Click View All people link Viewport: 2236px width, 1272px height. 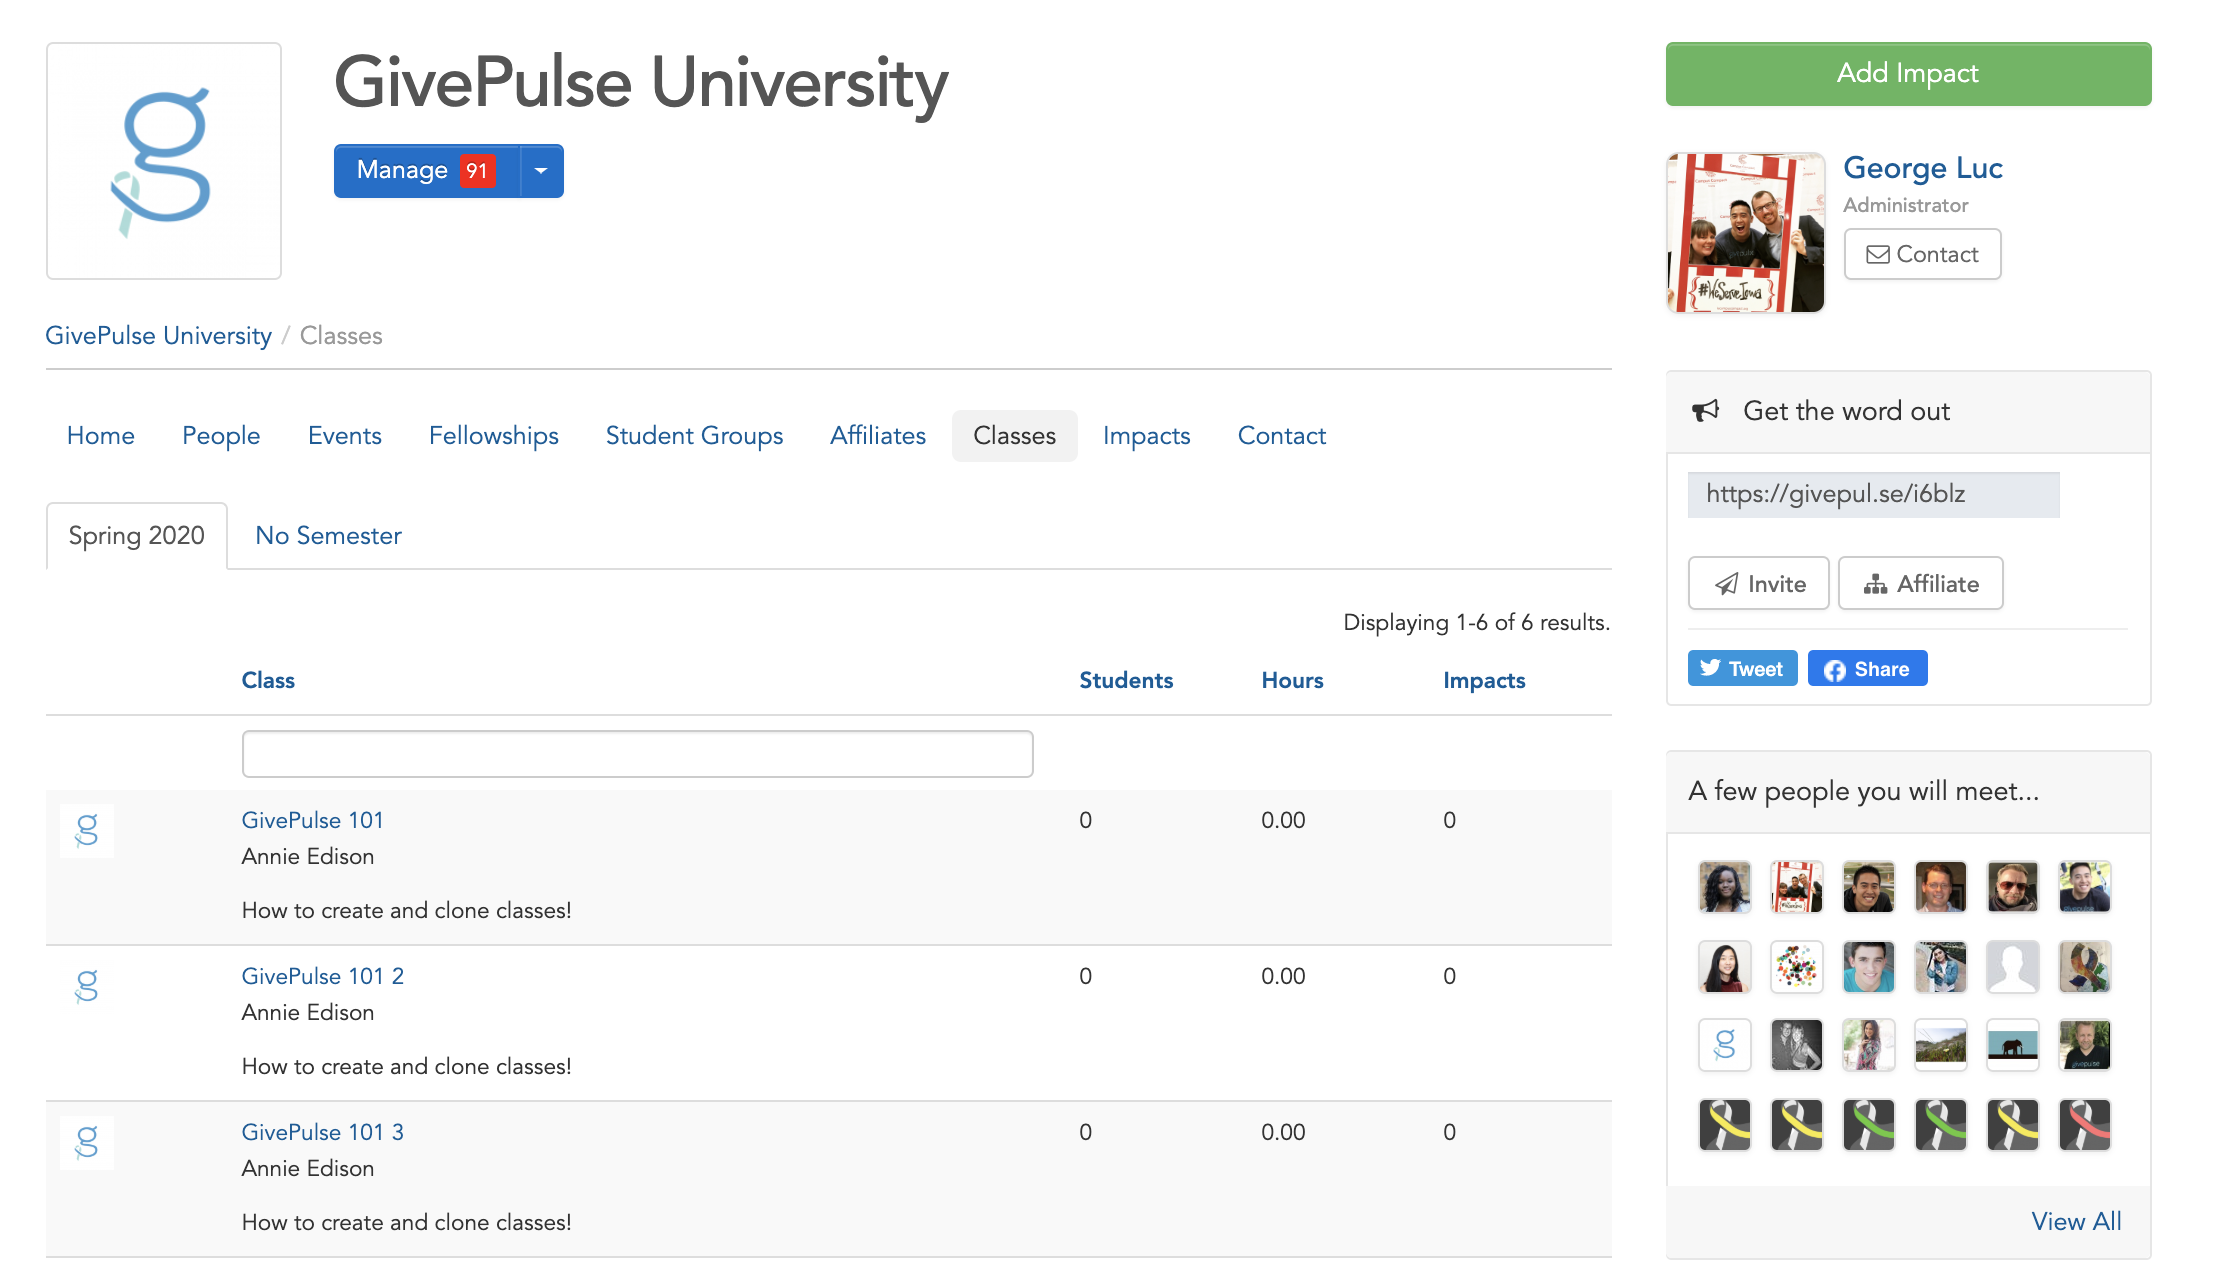click(x=2076, y=1222)
